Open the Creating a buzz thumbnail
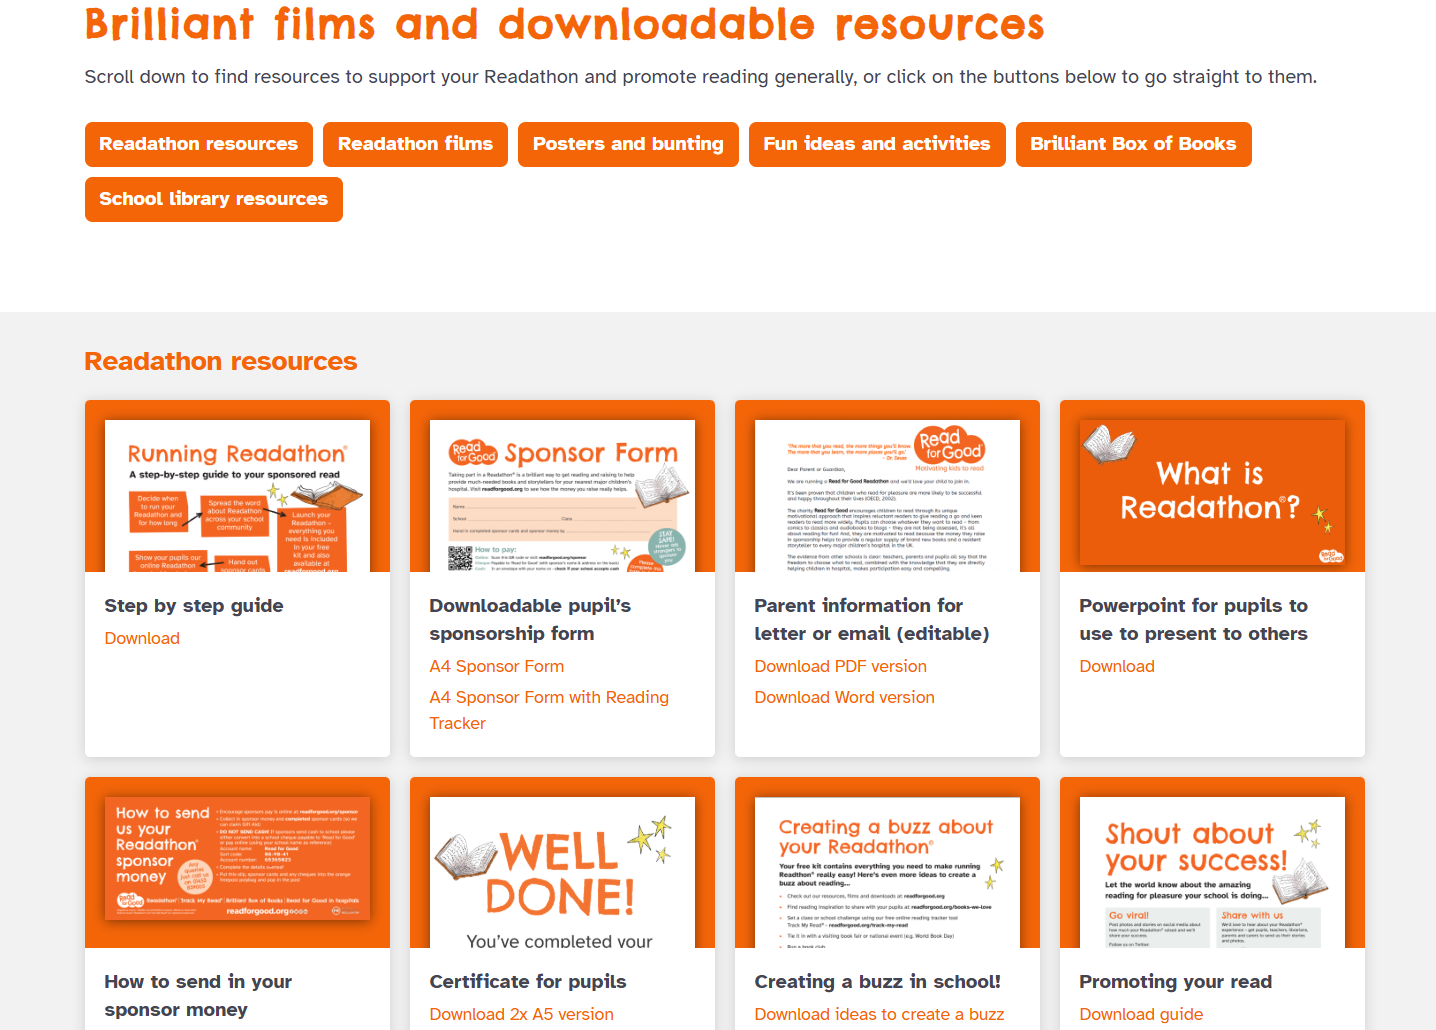Viewport: 1436px width, 1030px height. tap(887, 872)
